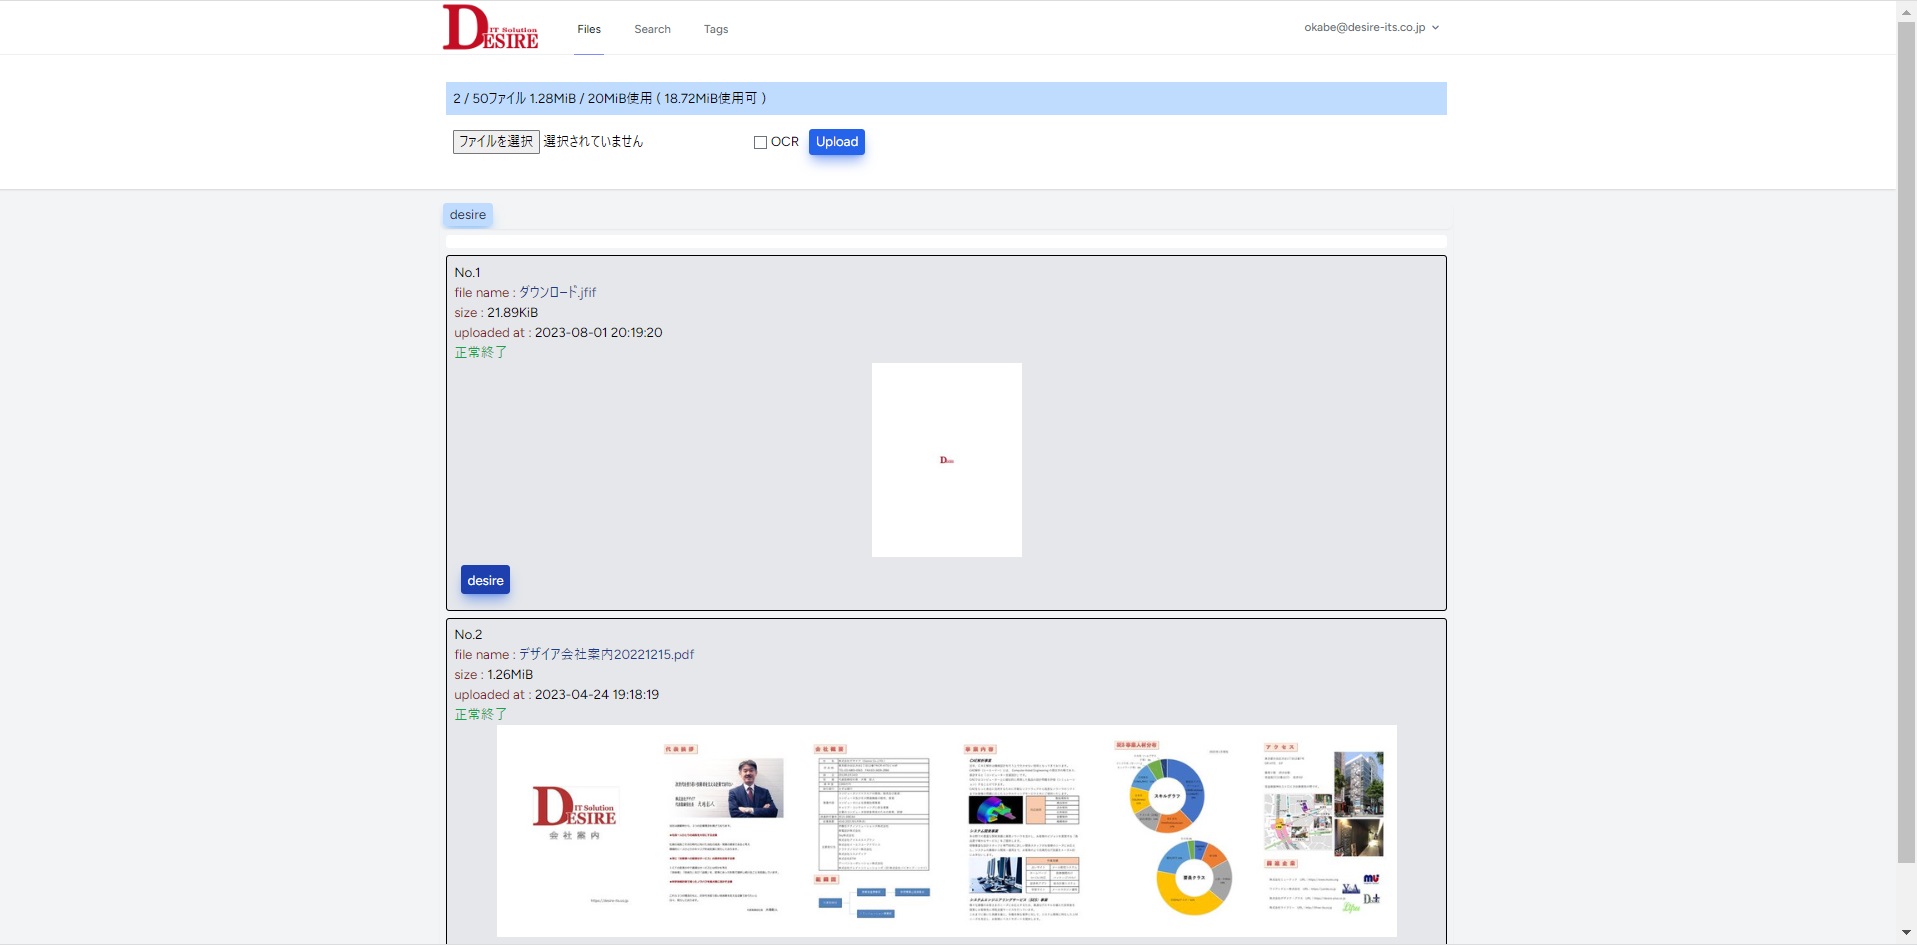Open the デザイア会社案内20221215.pdf link
The height and width of the screenshot is (945, 1917).
coord(606,654)
